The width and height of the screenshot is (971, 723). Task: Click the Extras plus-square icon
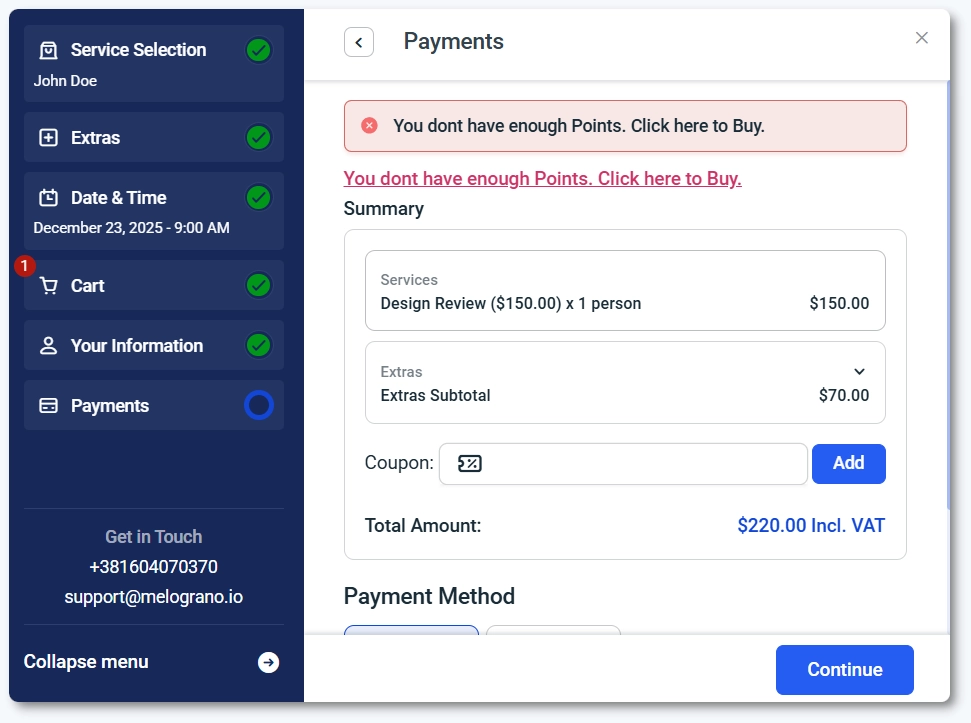tap(48, 138)
